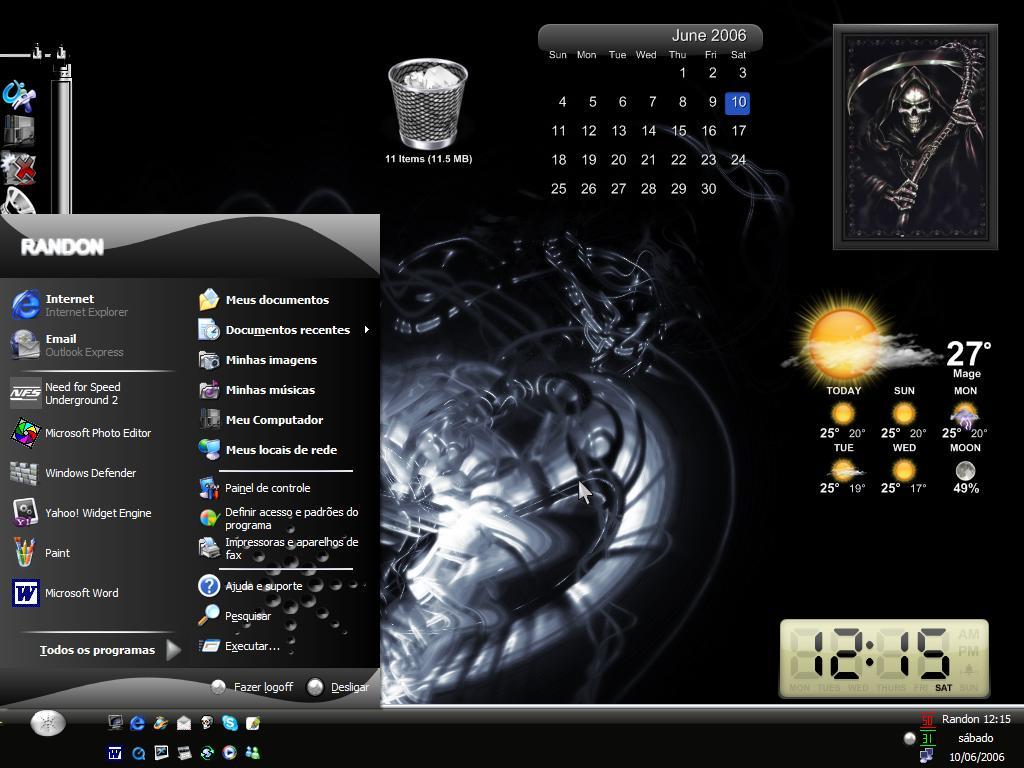
Task: Click the round Start orb button
Action: pyautogui.click(x=48, y=722)
